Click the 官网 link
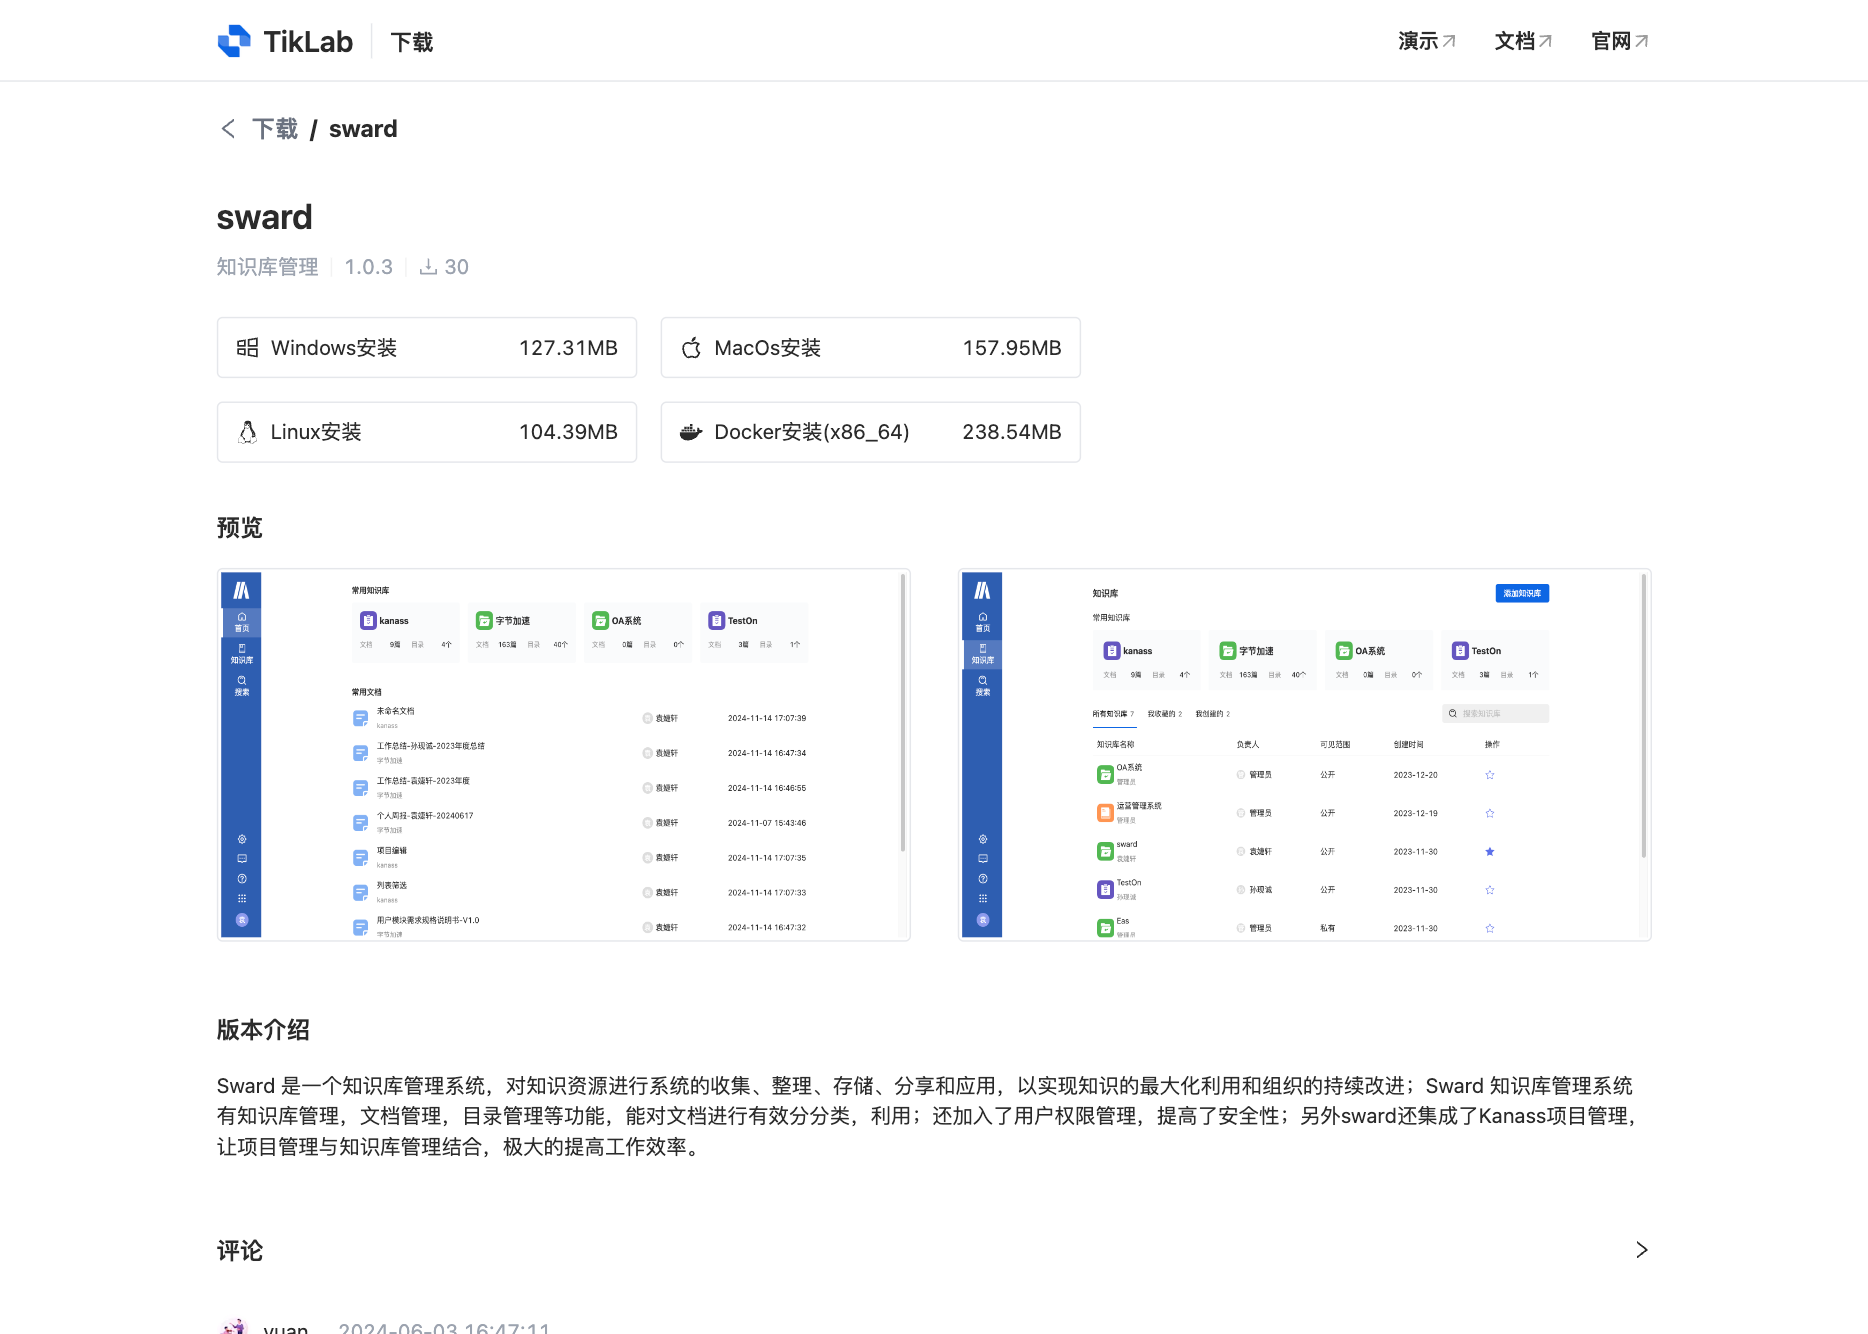This screenshot has width=1868, height=1334. point(1609,40)
